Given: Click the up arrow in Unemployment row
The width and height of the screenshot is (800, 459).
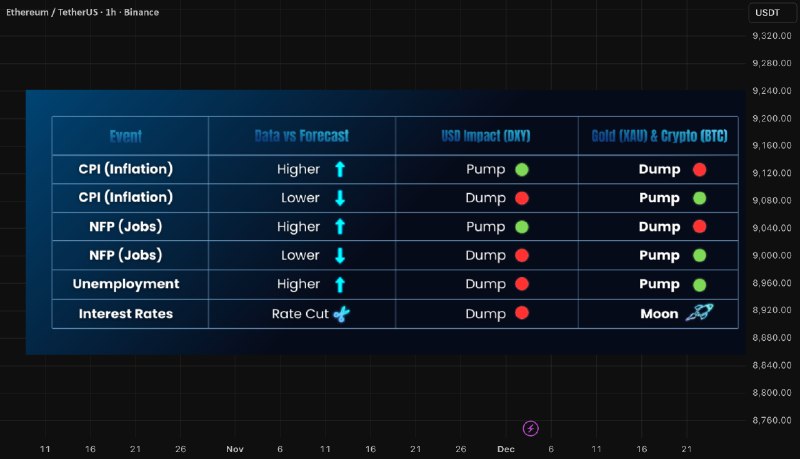Looking at the screenshot, I should coord(340,285).
